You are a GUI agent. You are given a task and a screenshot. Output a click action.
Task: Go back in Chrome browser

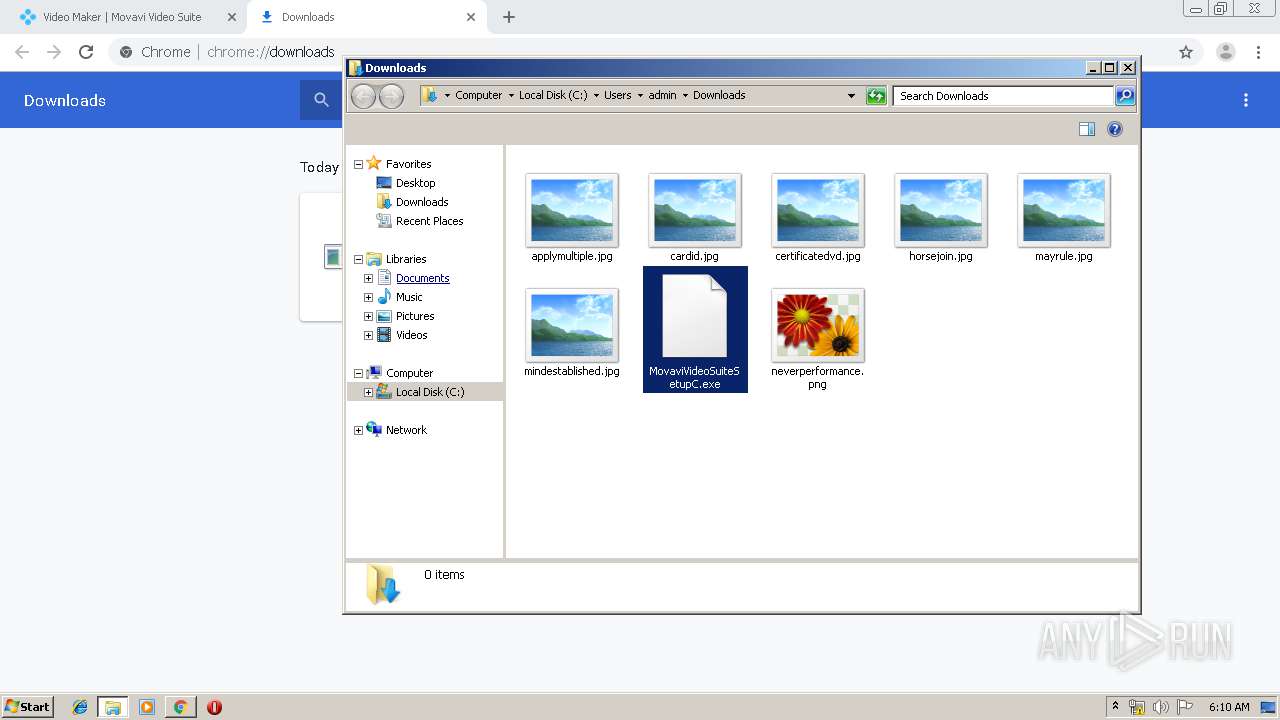(x=22, y=52)
